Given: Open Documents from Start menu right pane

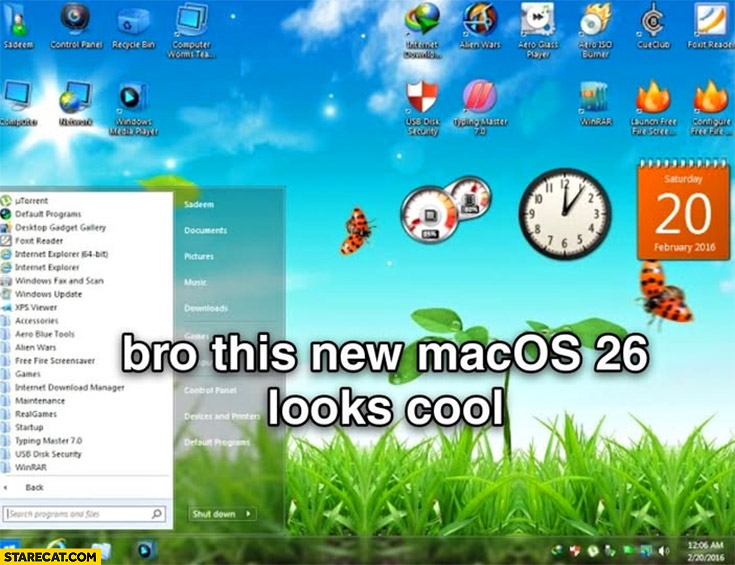Looking at the screenshot, I should point(205,230).
